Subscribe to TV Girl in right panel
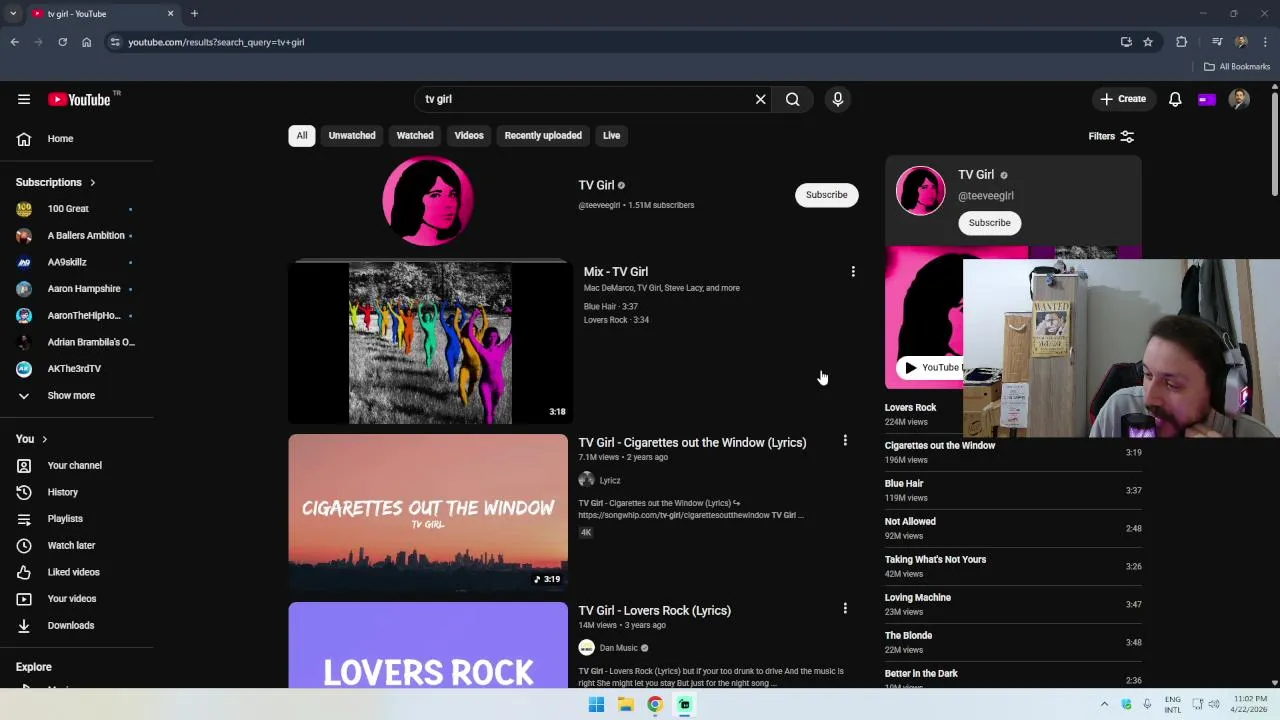The width and height of the screenshot is (1280, 720). [x=989, y=223]
